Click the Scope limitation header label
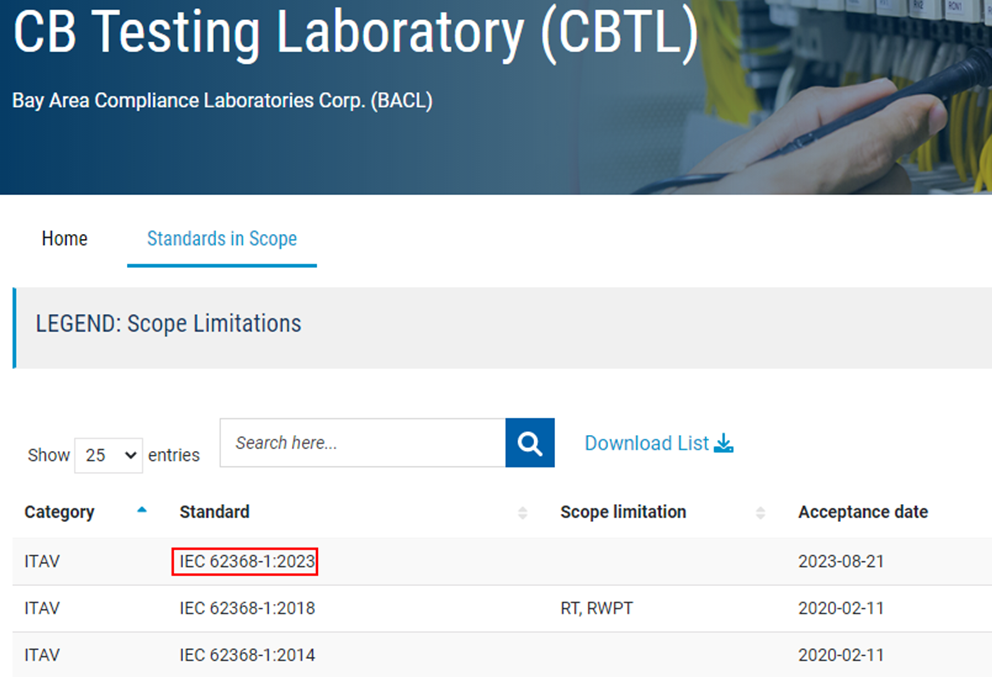992x678 pixels. tap(623, 512)
